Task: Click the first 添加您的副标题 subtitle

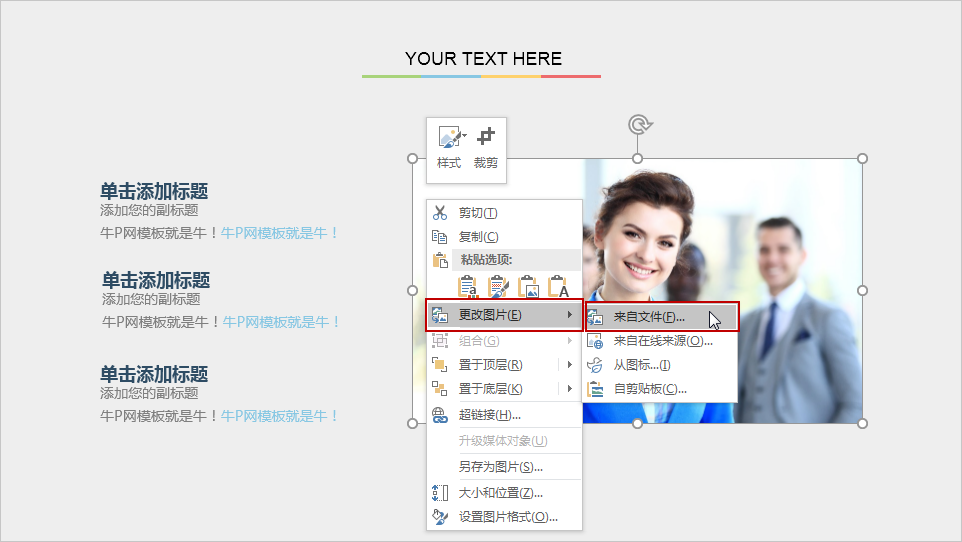Action: point(149,210)
